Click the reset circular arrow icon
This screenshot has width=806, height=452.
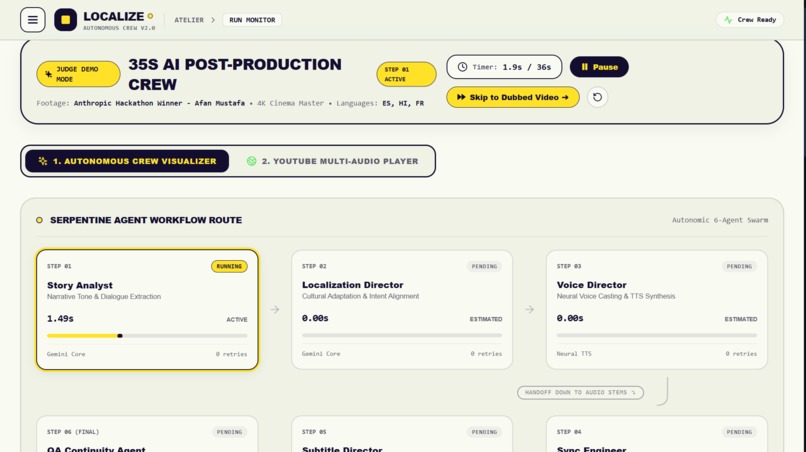click(597, 97)
